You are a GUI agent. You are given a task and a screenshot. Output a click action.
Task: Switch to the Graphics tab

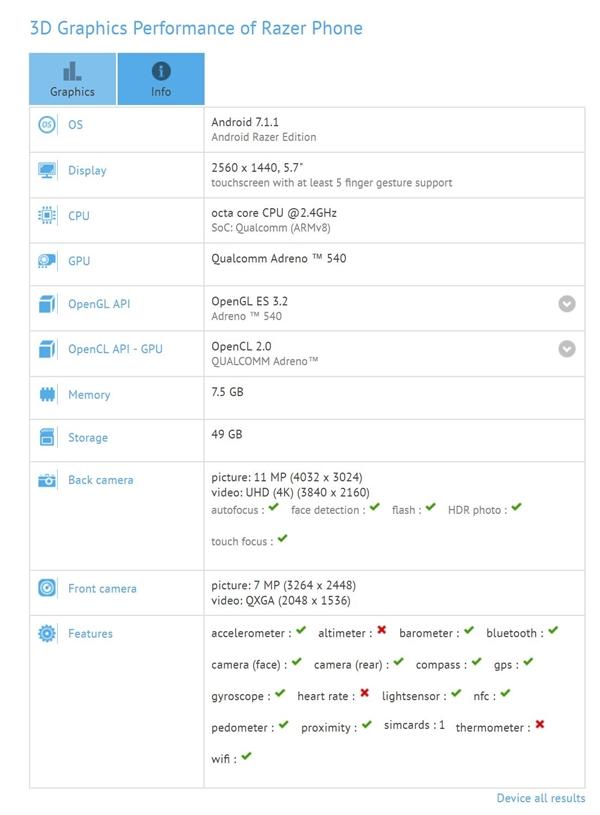73,79
